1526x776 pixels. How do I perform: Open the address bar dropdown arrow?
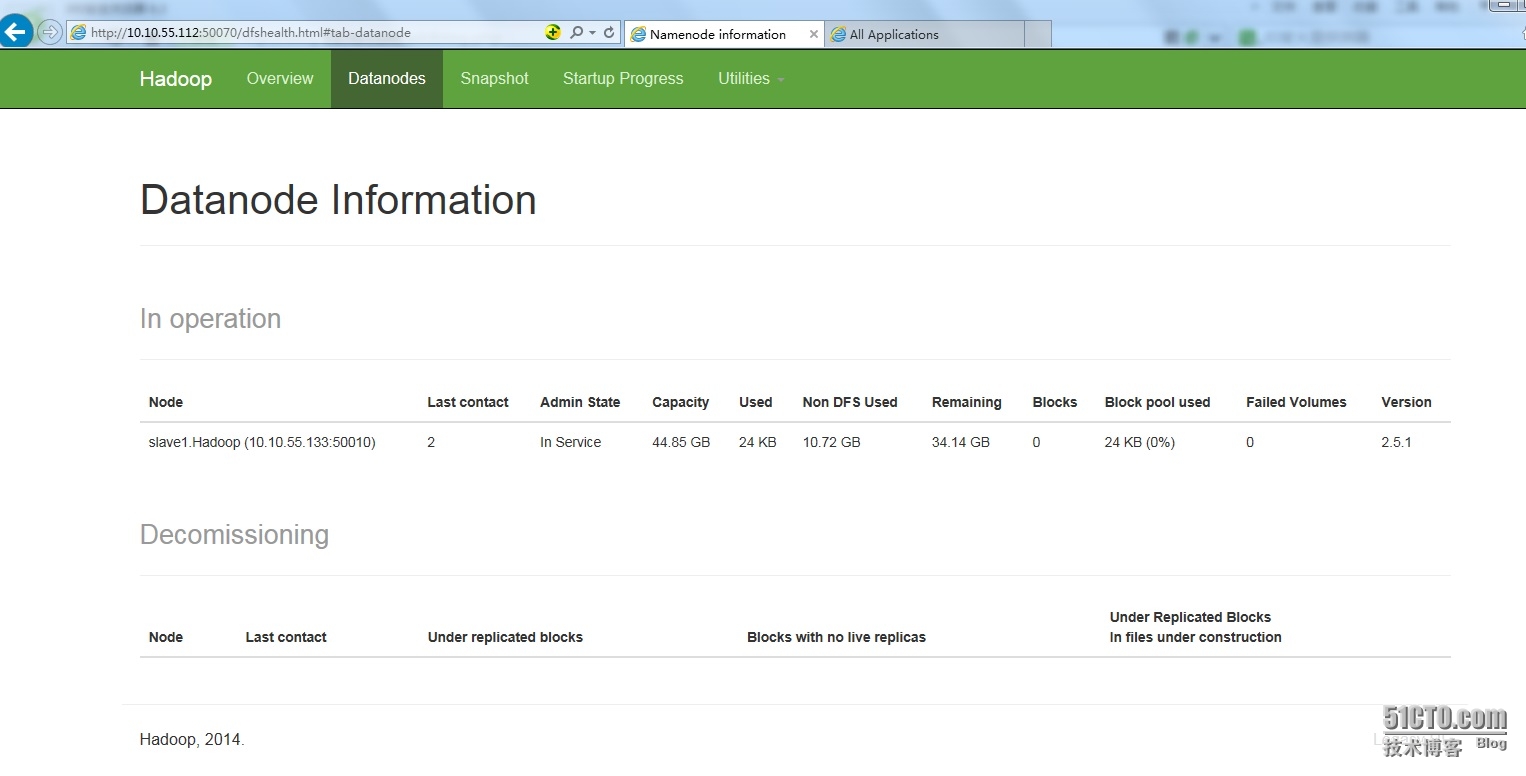[x=592, y=33]
